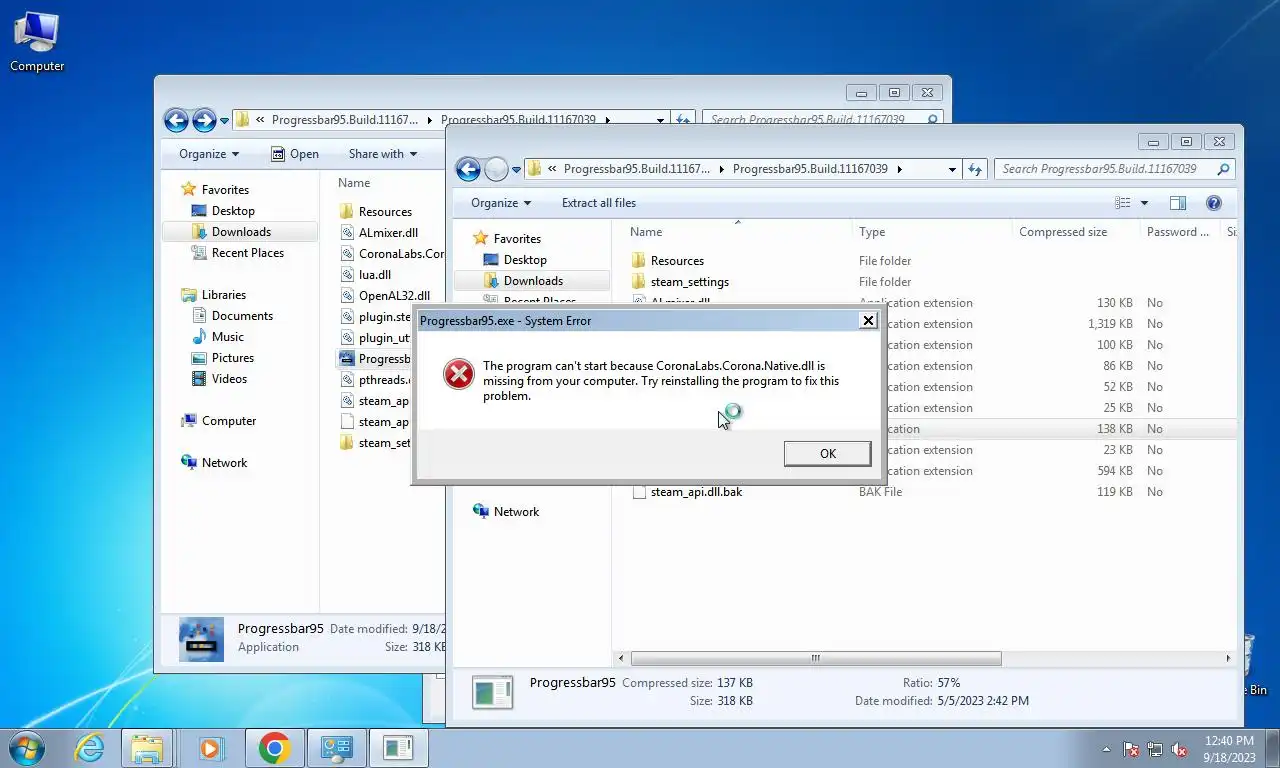Image resolution: width=1280 pixels, height=768 pixels.
Task: Open the Start menu orb
Action: pos(26,748)
